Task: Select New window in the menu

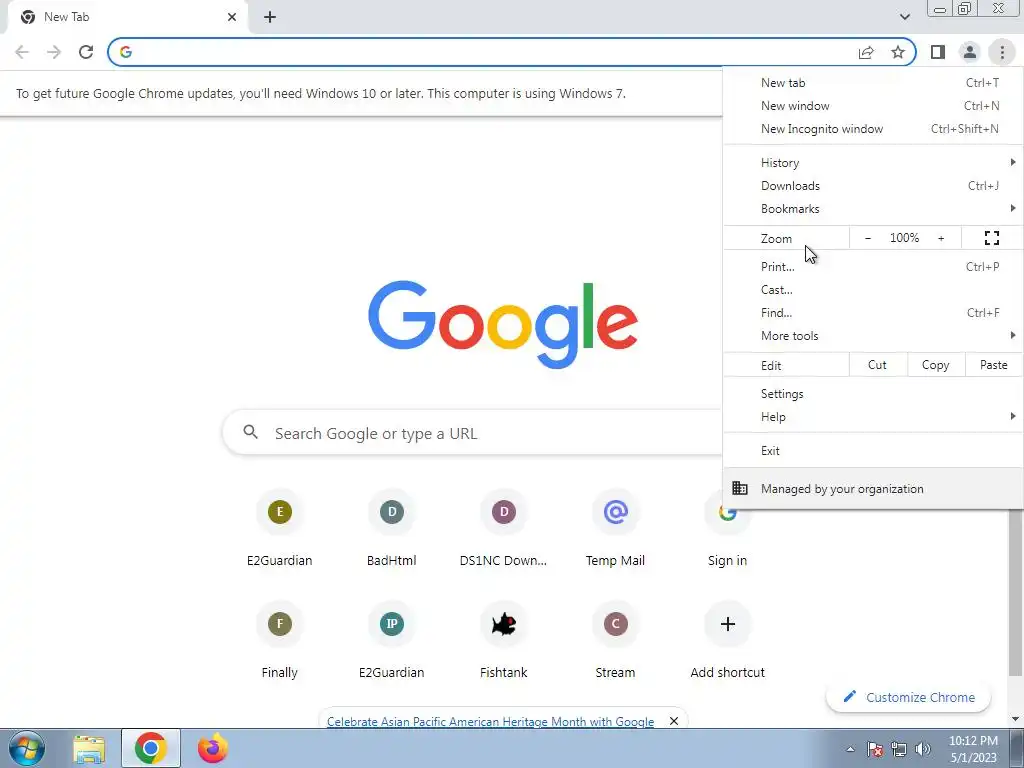Action: [x=873, y=106]
